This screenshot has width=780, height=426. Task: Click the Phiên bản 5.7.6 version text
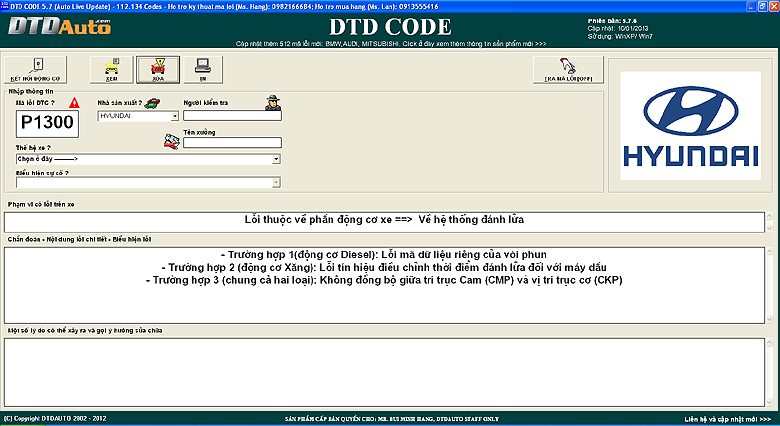pyautogui.click(x=612, y=21)
